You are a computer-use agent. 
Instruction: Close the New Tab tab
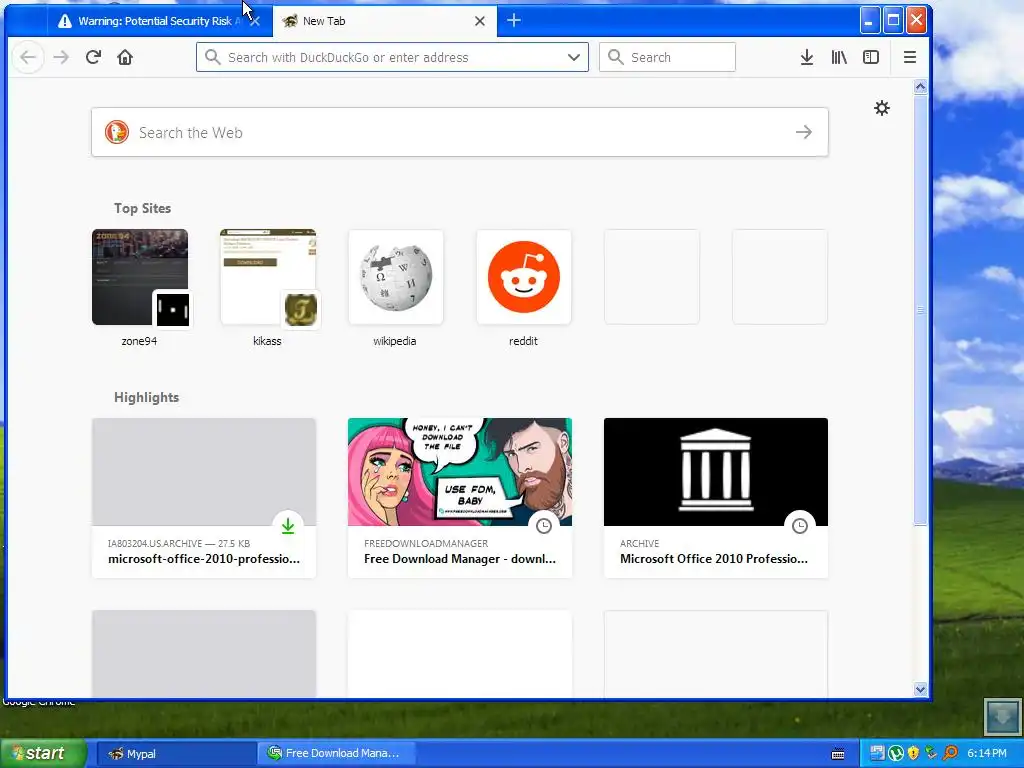tap(480, 21)
